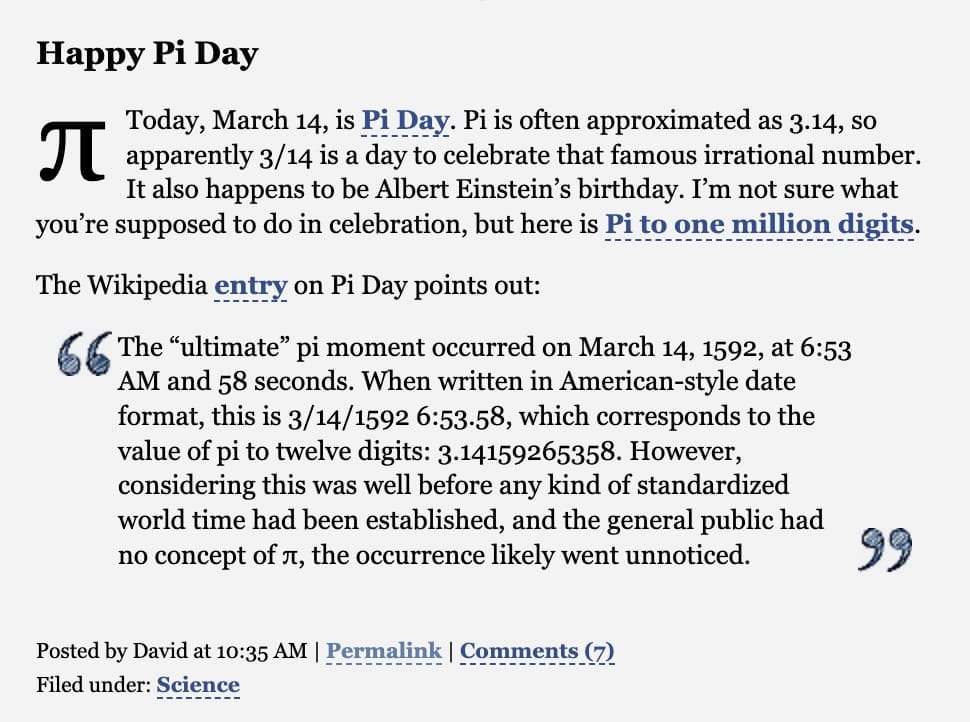
Task: Open the Science category link
Action: tap(198, 685)
